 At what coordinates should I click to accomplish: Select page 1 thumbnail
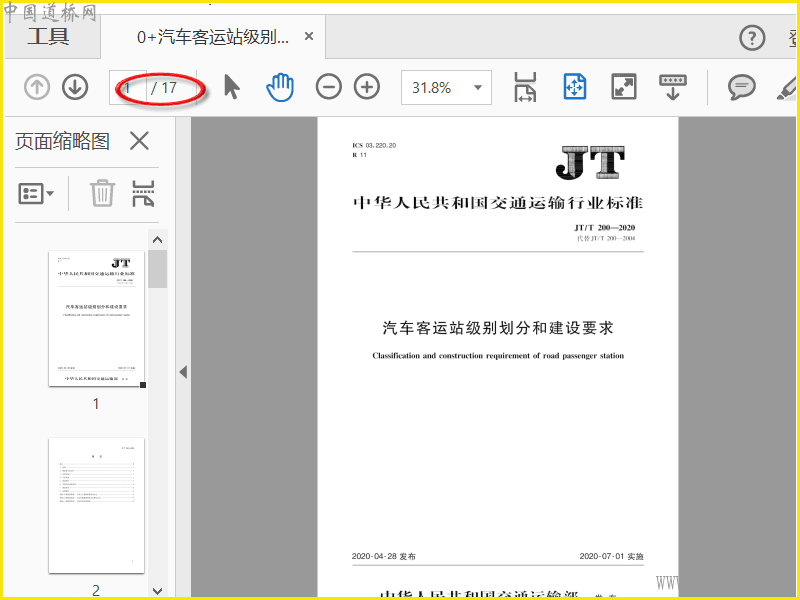96,318
